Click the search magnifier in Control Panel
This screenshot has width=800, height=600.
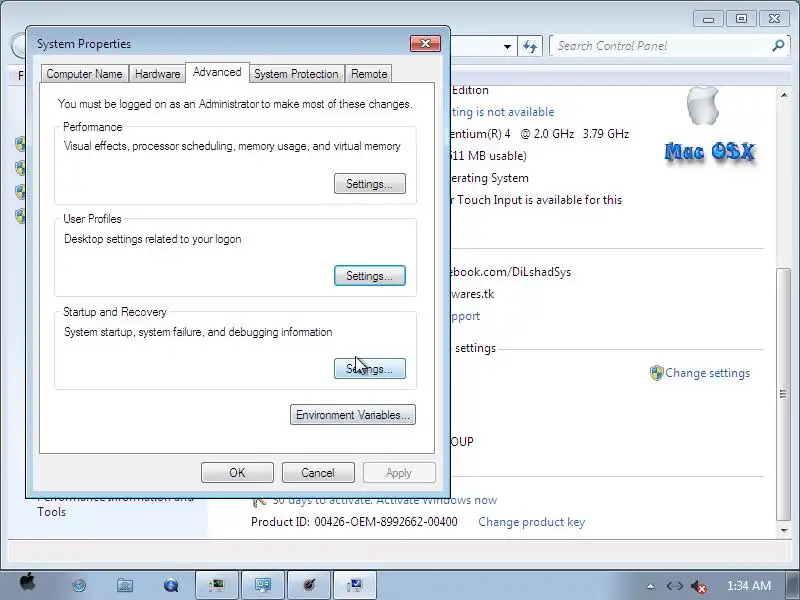point(778,46)
